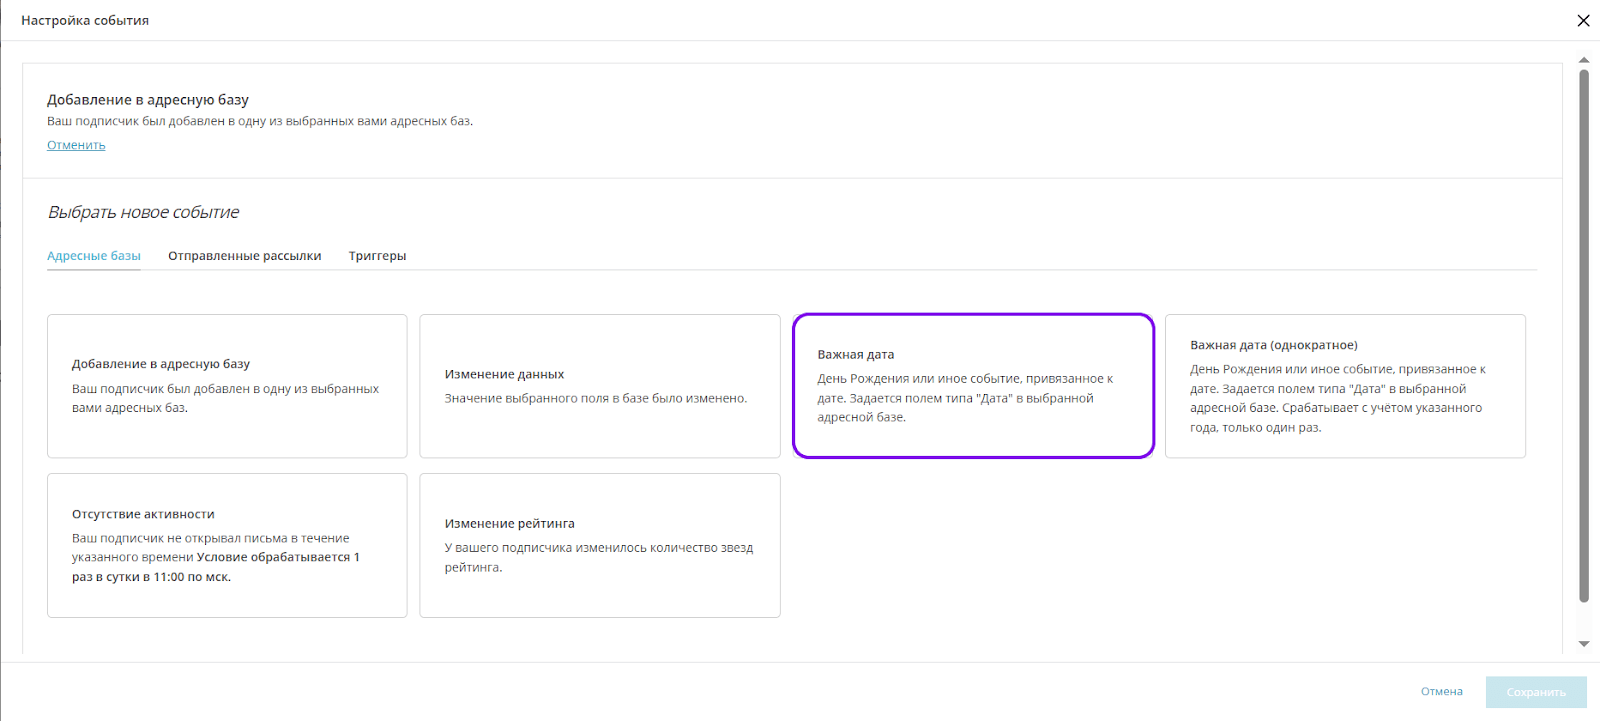Close the Настройка события dialog
1600x721 pixels.
(x=1583, y=20)
